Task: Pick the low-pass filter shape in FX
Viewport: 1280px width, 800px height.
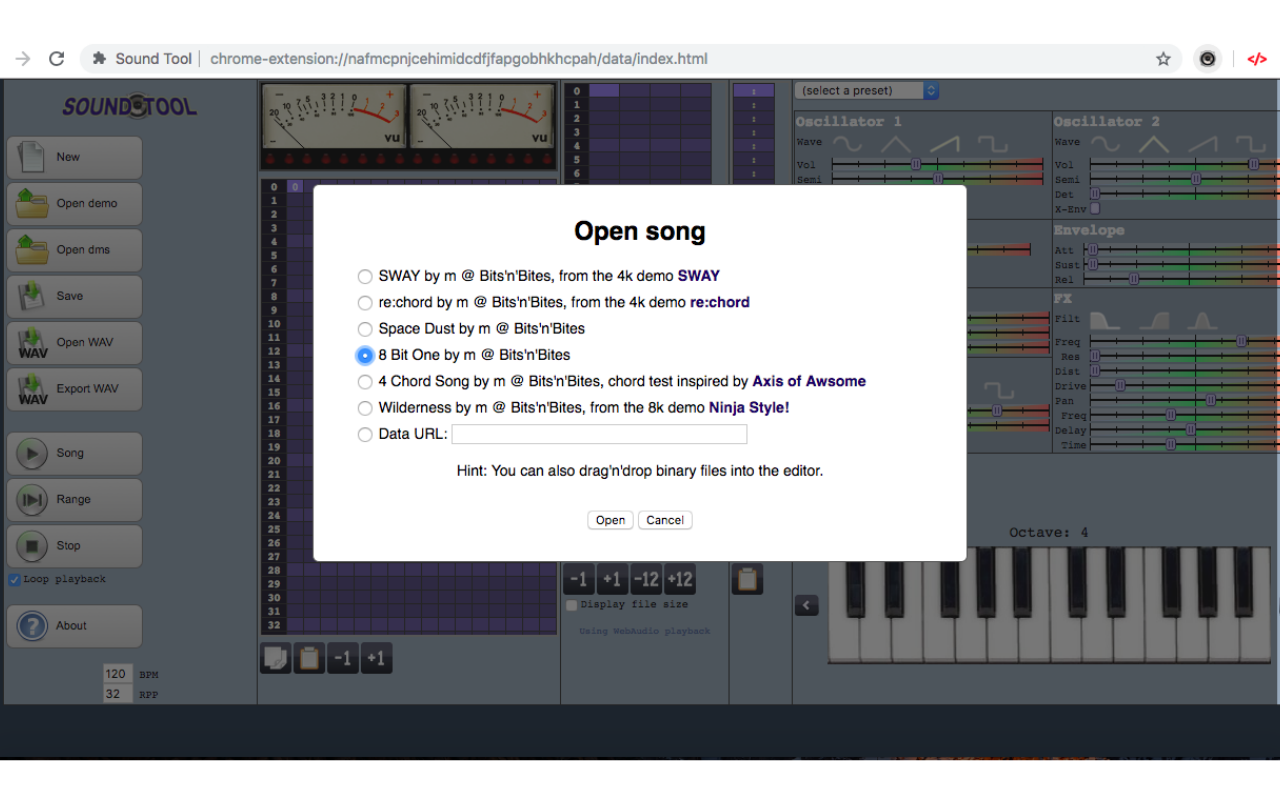Action: coord(1105,320)
